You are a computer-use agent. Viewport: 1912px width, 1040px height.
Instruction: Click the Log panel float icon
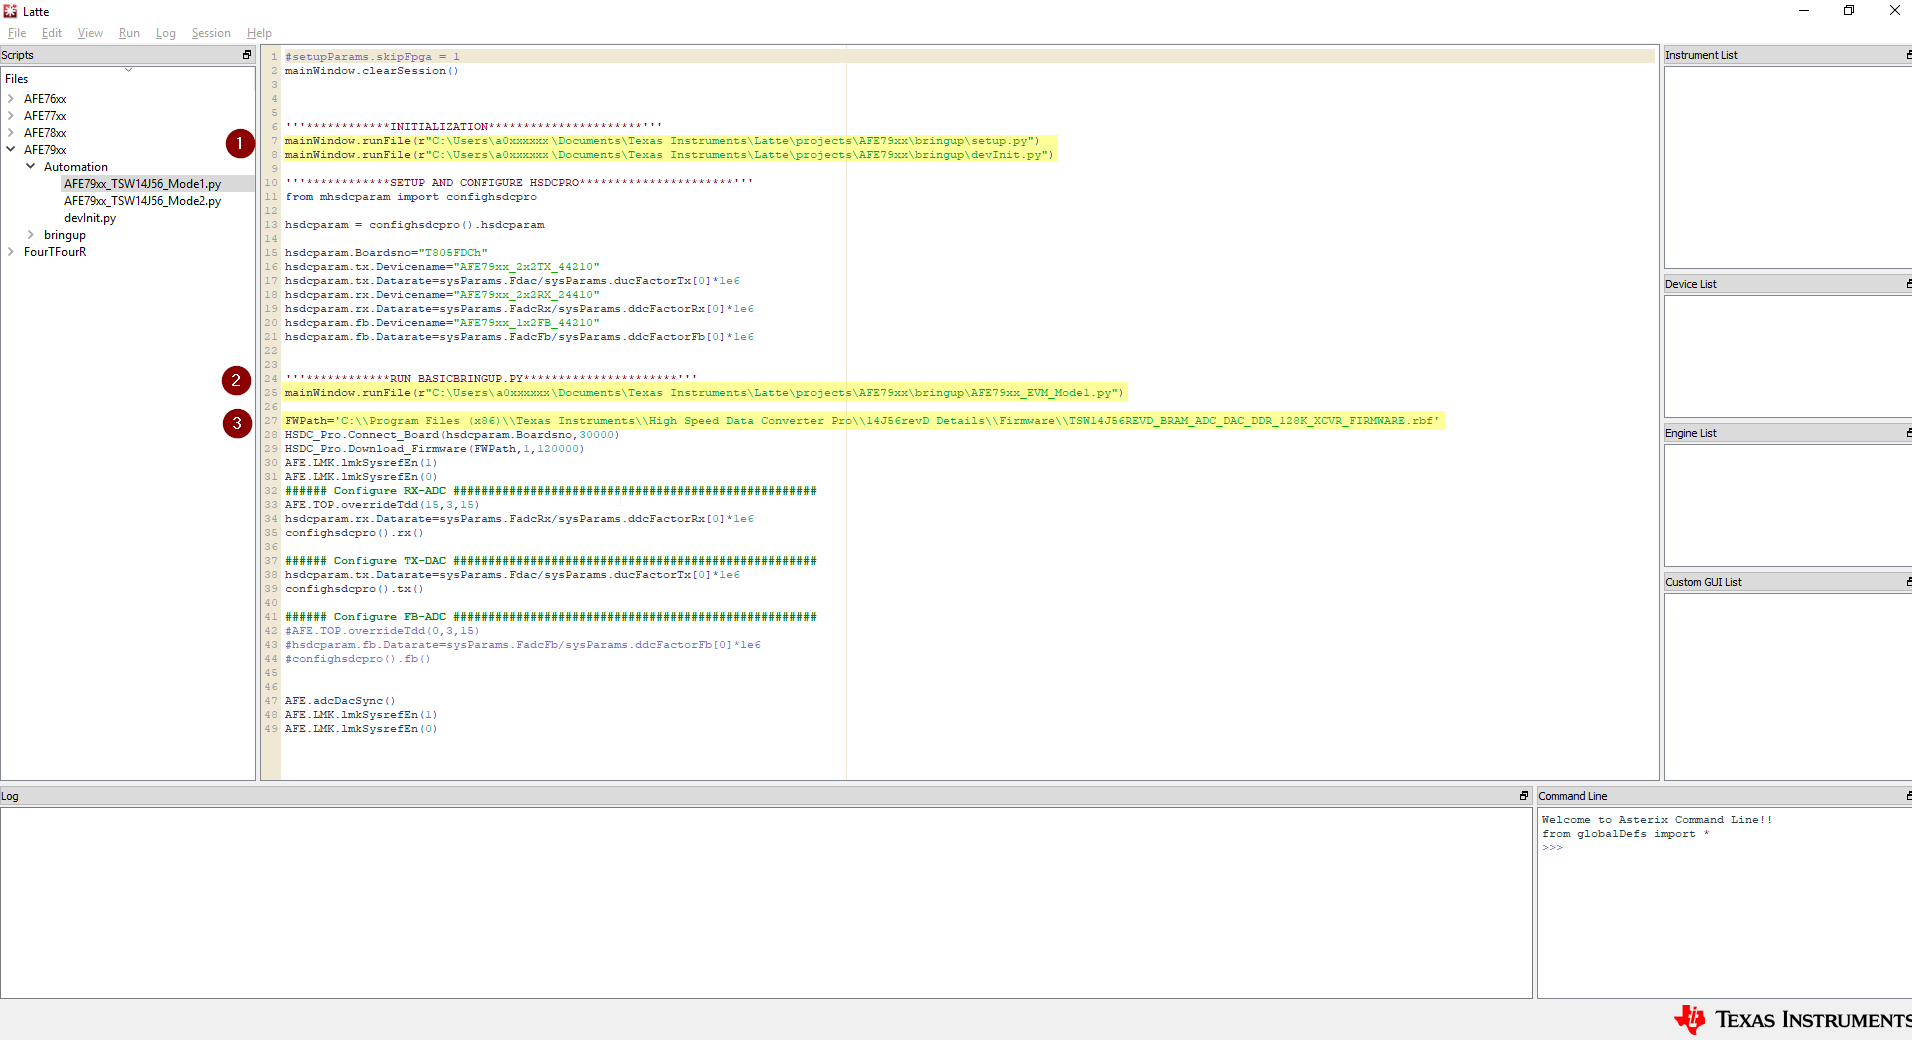pos(1524,796)
